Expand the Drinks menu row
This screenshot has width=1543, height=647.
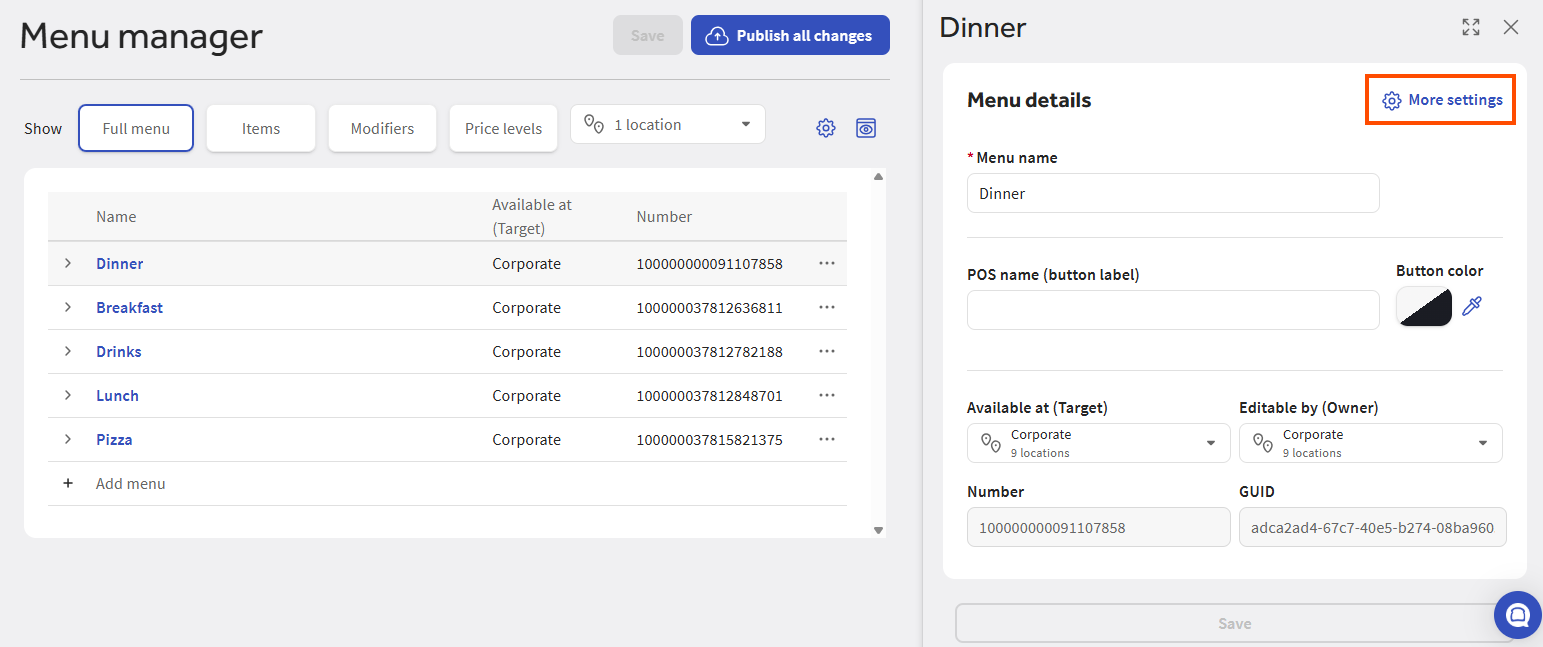(67, 351)
